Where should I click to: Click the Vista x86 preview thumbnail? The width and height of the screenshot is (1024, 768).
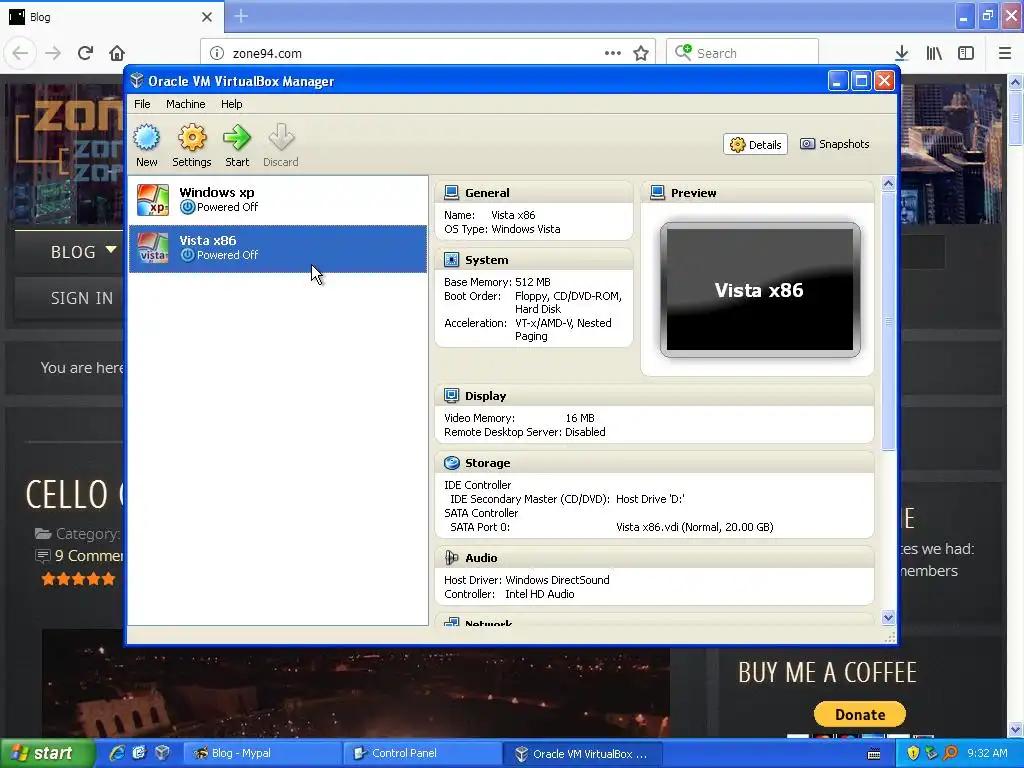click(760, 290)
